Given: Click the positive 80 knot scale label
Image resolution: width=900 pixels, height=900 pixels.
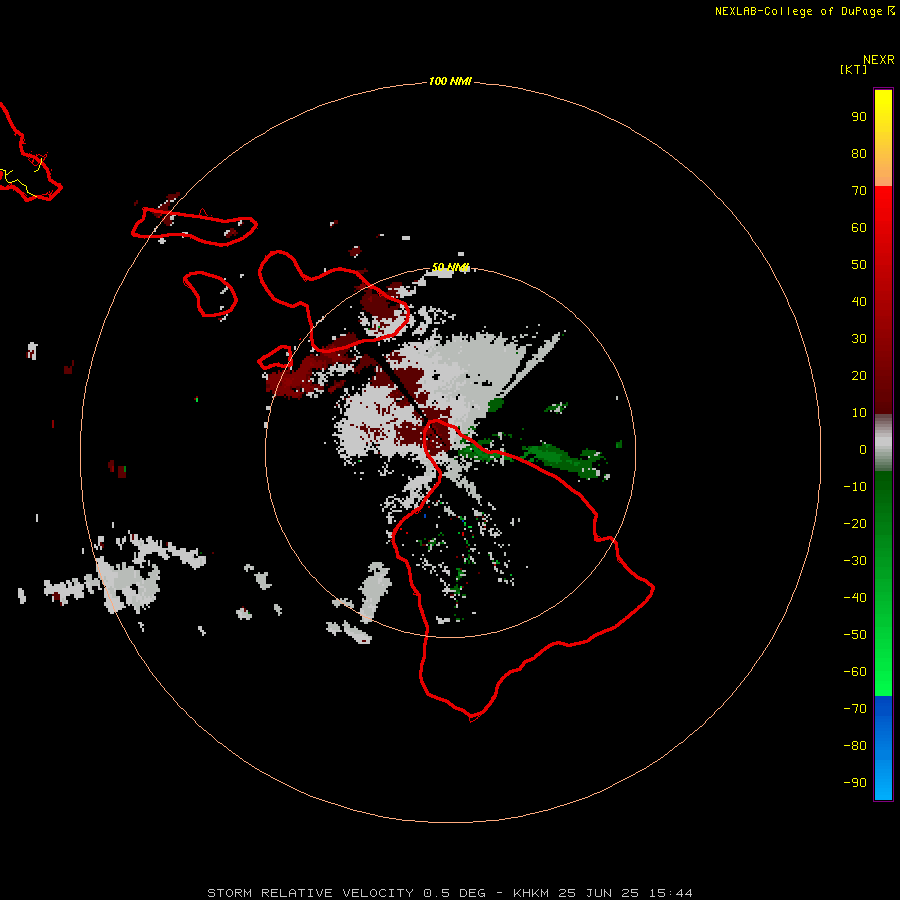Looking at the screenshot, I should [x=859, y=154].
